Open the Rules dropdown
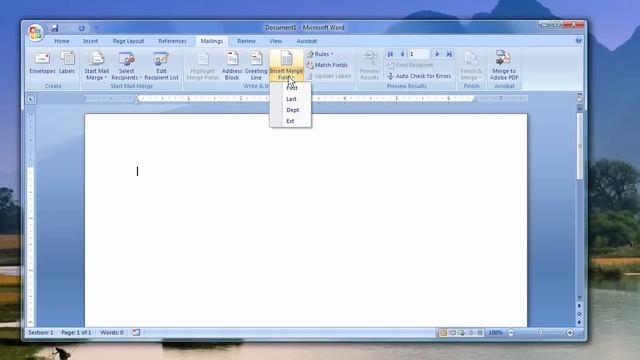The image size is (640, 360). pos(320,54)
